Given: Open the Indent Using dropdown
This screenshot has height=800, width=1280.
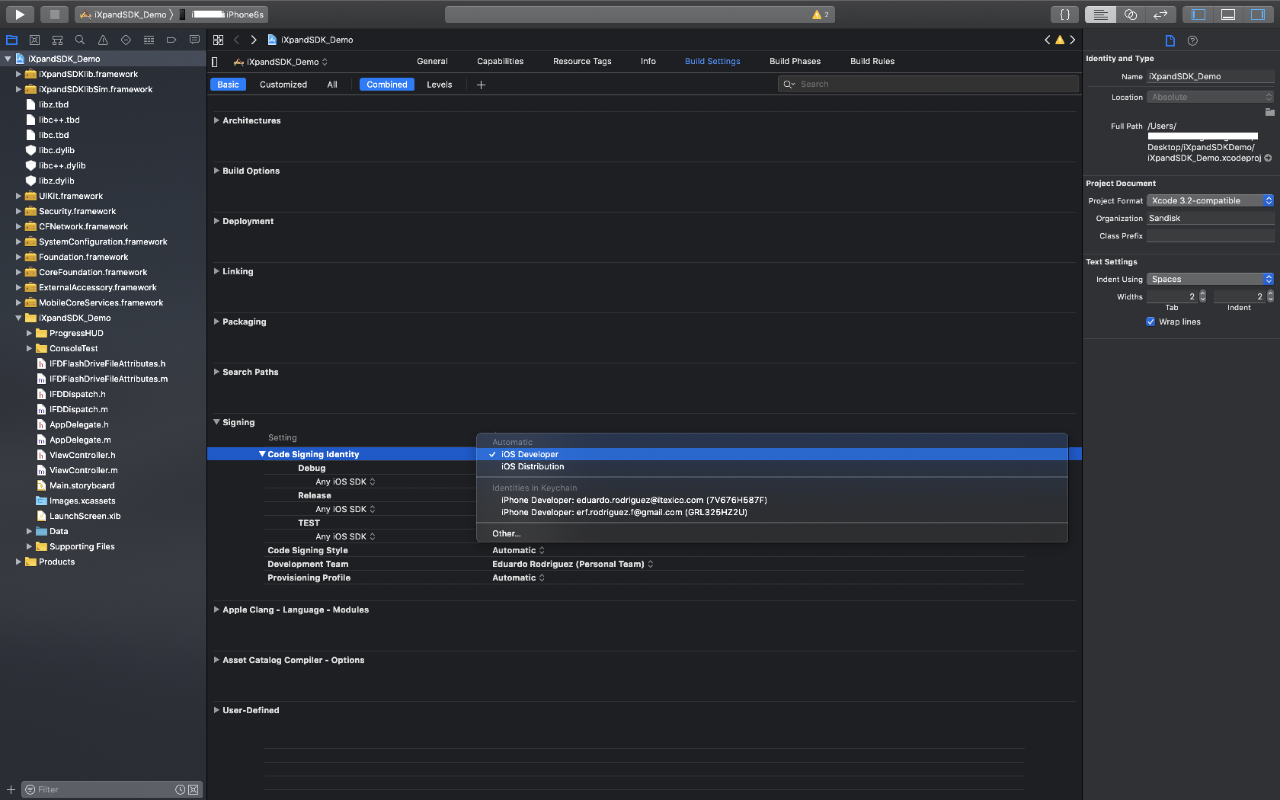Looking at the screenshot, I should coord(1210,279).
